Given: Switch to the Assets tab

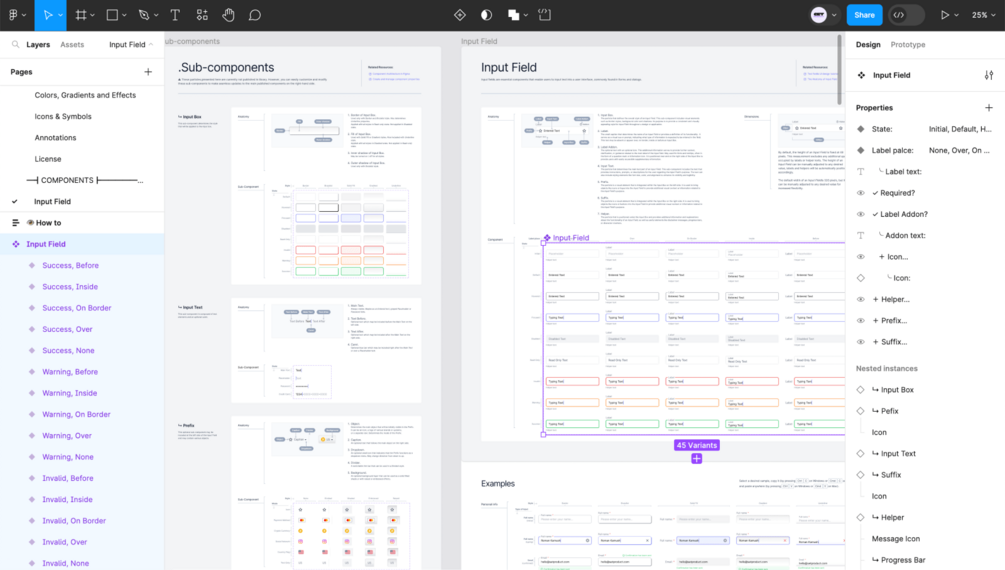Looking at the screenshot, I should (x=72, y=44).
